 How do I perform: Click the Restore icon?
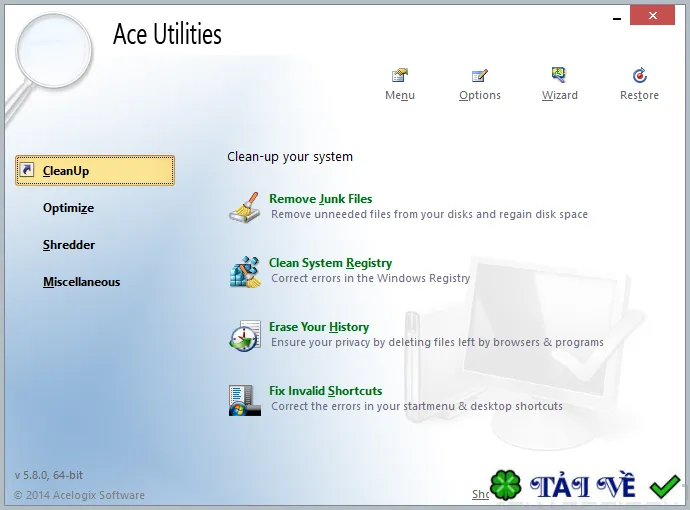[639, 75]
